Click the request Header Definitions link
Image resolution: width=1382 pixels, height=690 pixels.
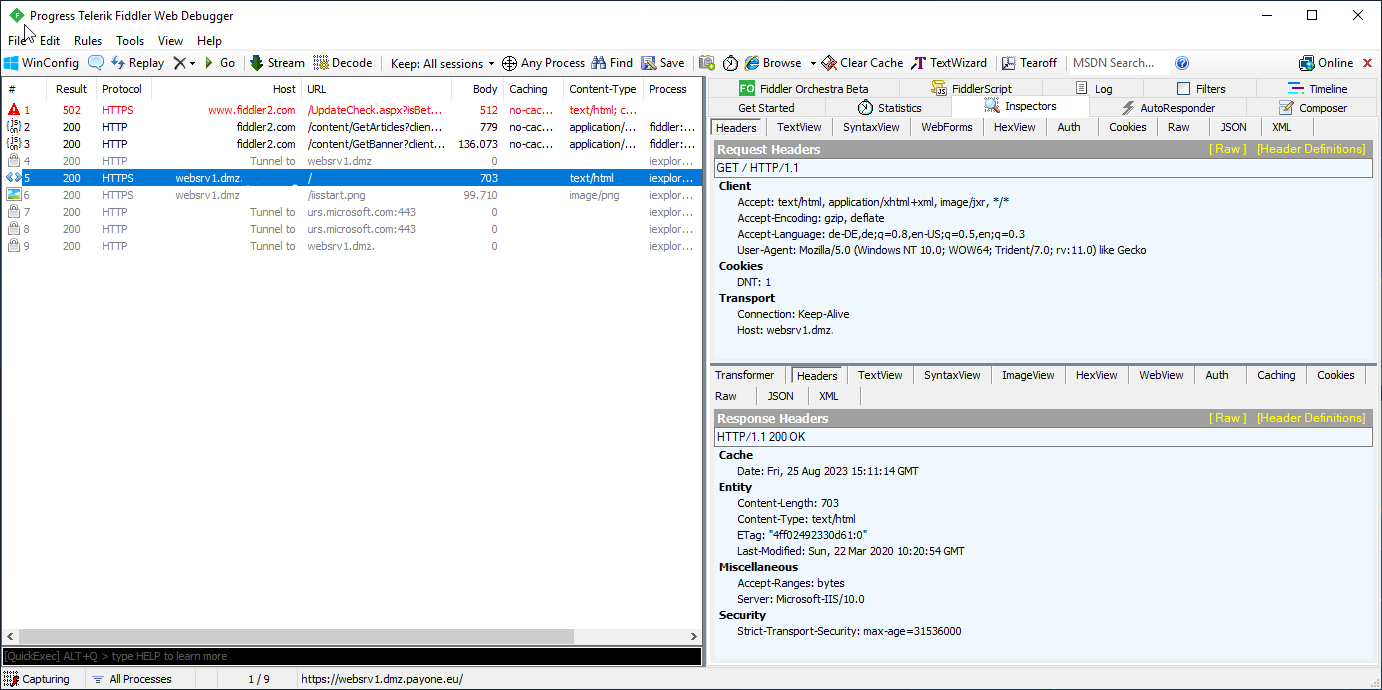(x=1310, y=149)
